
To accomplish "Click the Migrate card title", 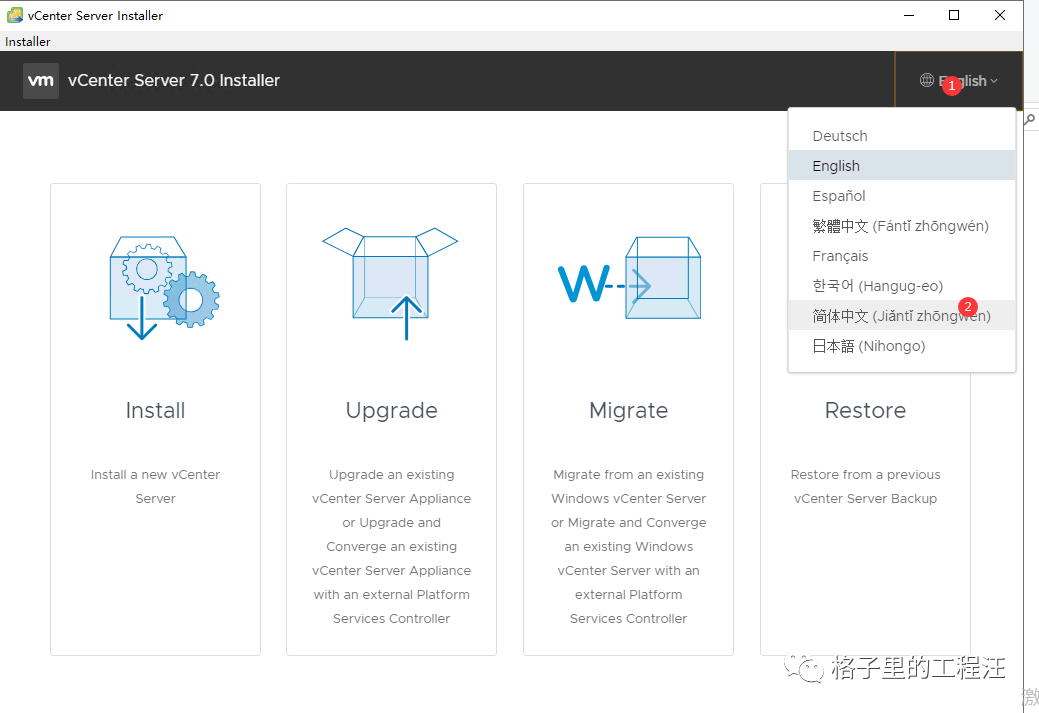I will [x=628, y=411].
